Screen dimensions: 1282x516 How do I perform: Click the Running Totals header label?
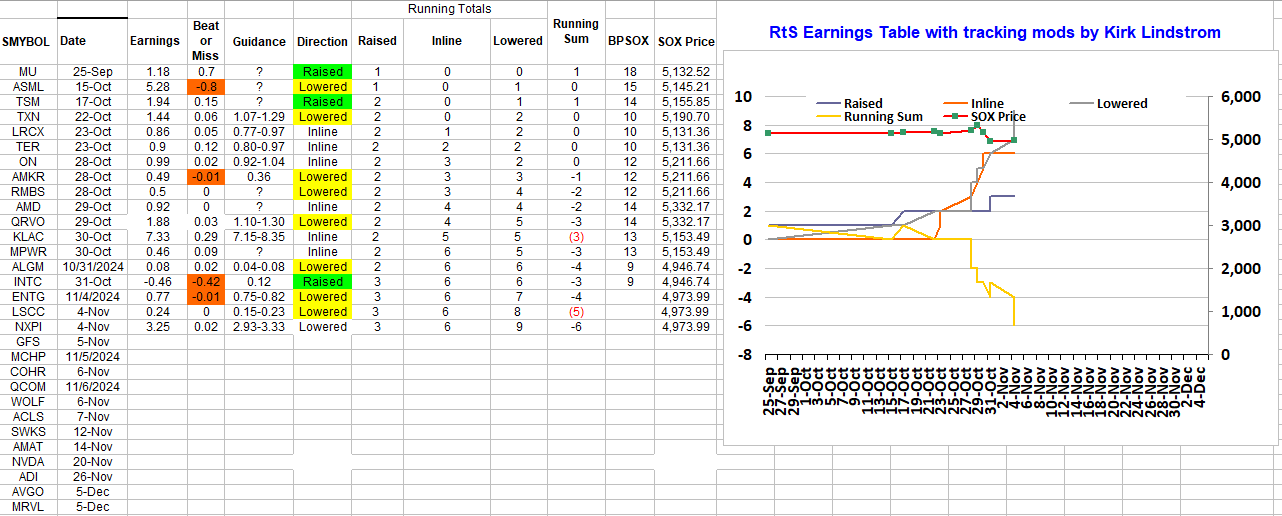pos(449,9)
